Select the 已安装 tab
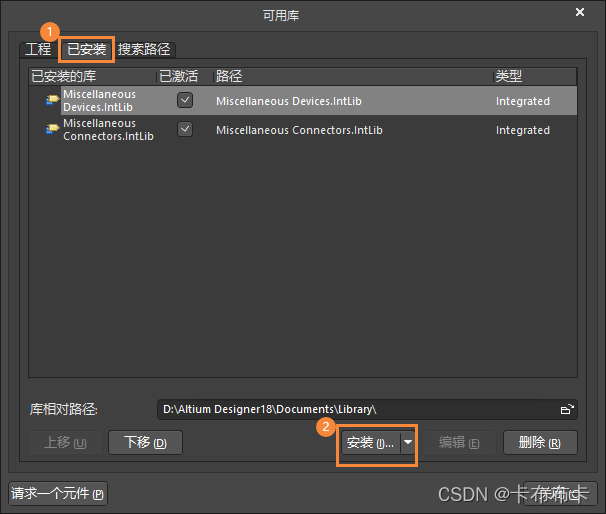 coord(86,49)
